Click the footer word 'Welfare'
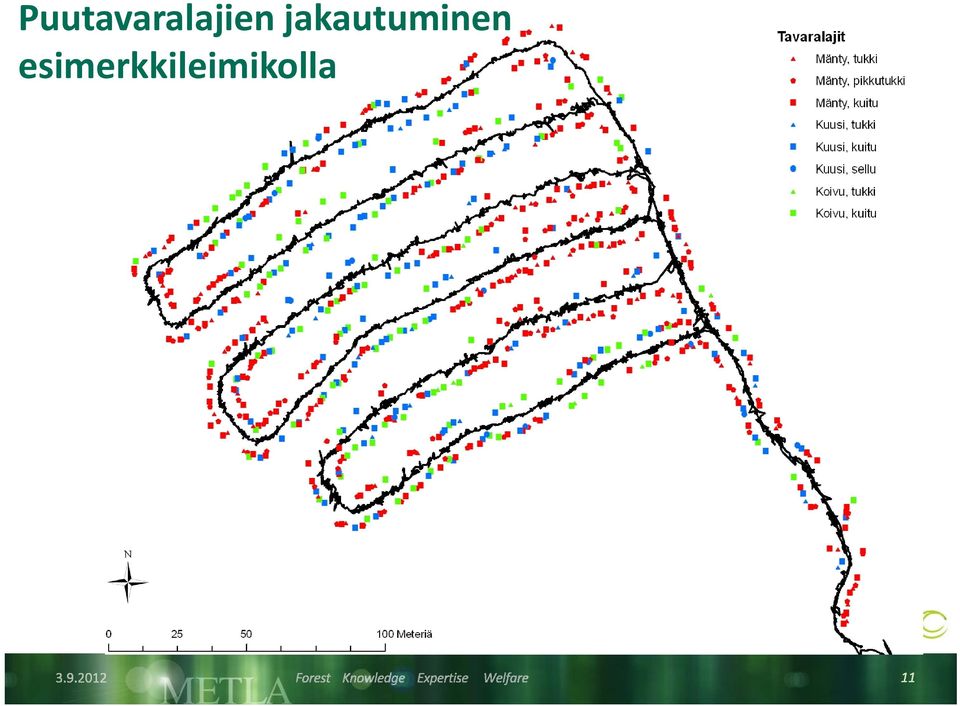This screenshot has height=706, width=960. pyautogui.click(x=506, y=678)
